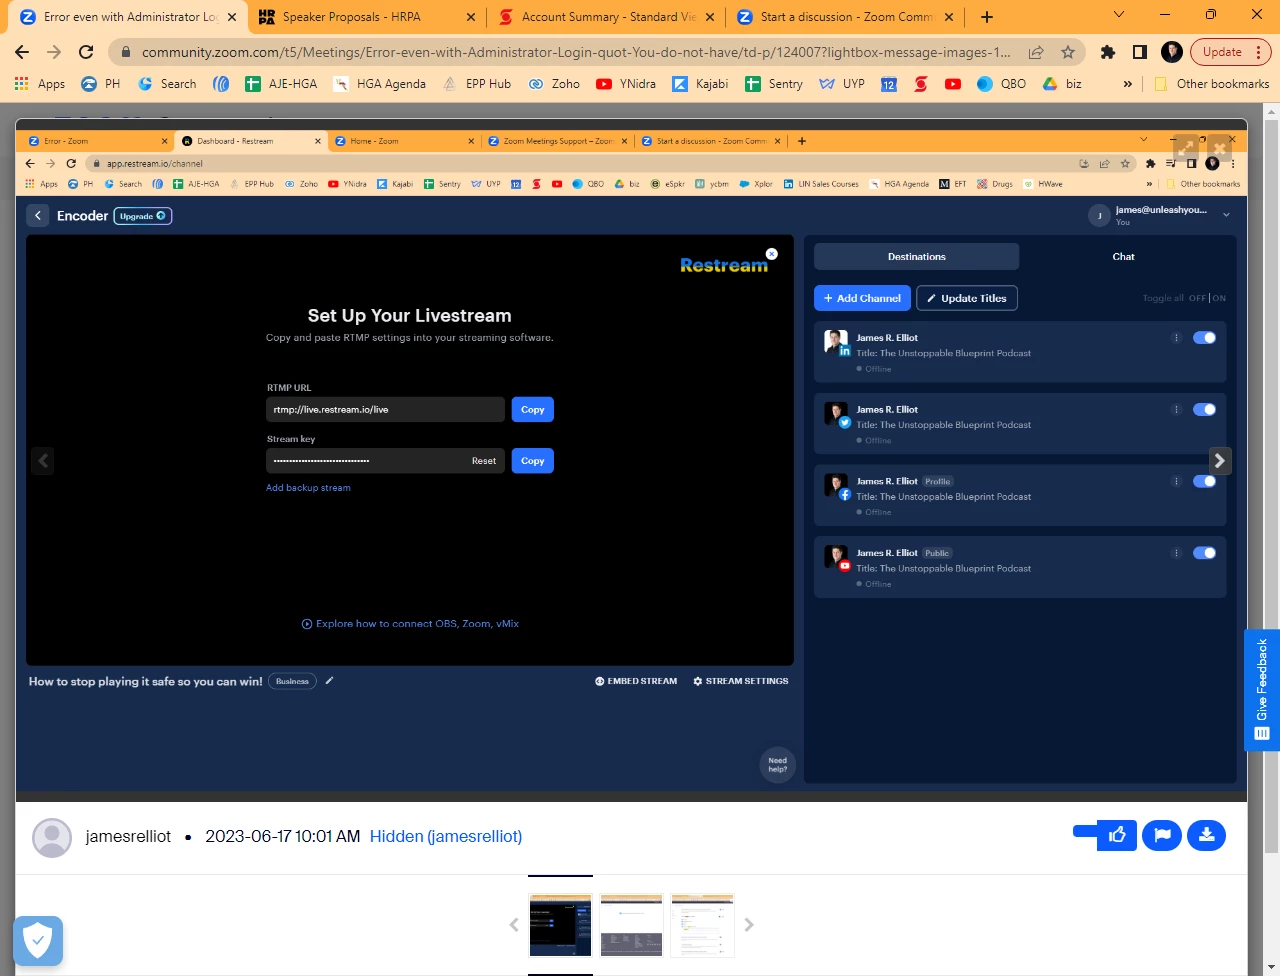
Task: Click the Add Channel button
Action: pyautogui.click(x=862, y=298)
